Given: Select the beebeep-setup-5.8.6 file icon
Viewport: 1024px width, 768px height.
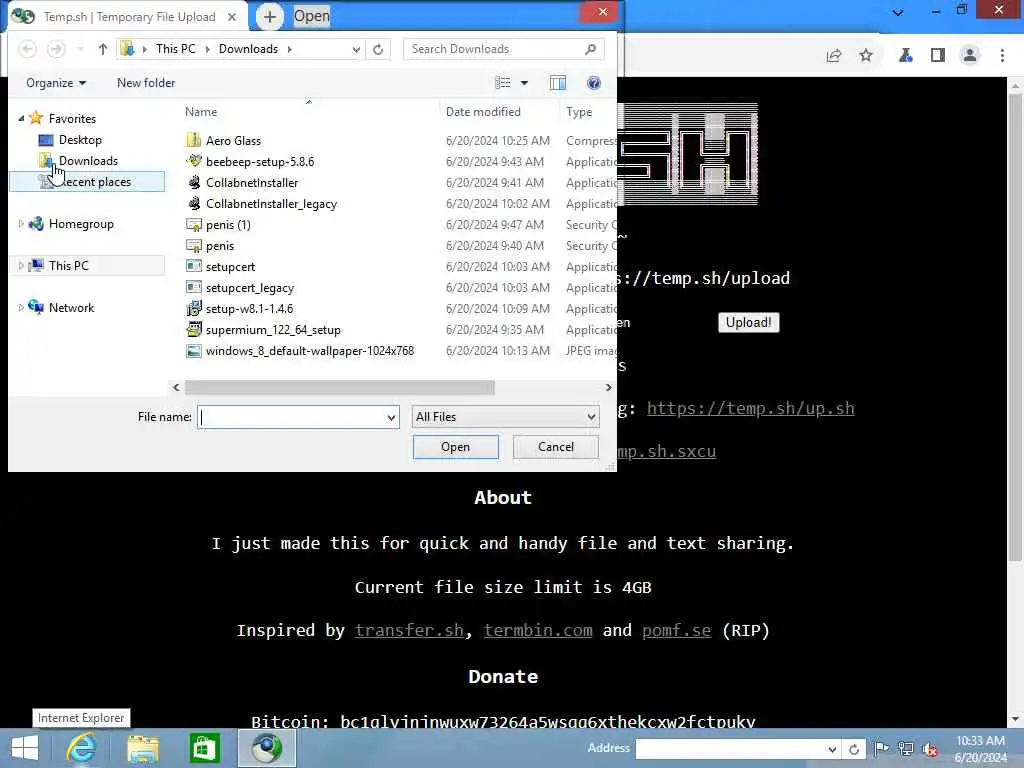Looking at the screenshot, I should (x=193, y=161).
